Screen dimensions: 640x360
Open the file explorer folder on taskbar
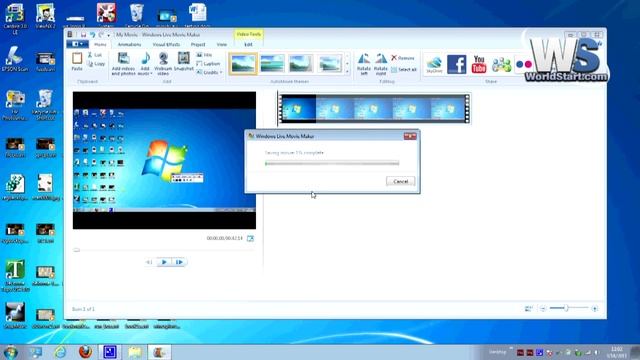(x=134, y=352)
